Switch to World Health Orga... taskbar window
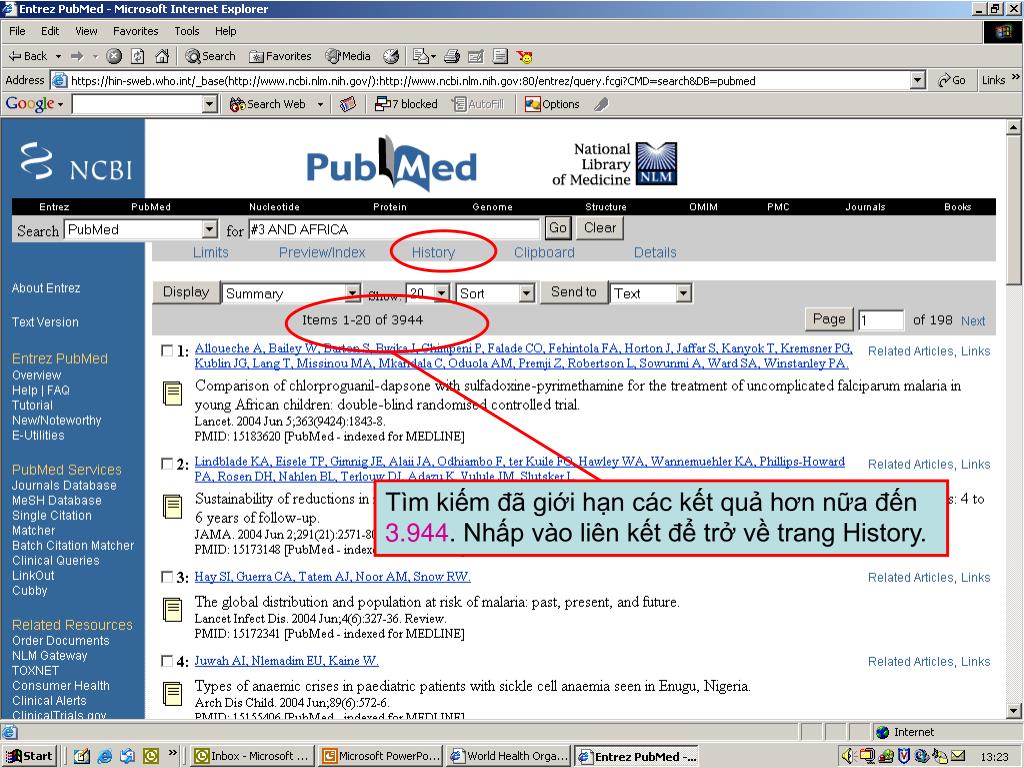Image resolution: width=1024 pixels, height=768 pixels. coord(509,756)
